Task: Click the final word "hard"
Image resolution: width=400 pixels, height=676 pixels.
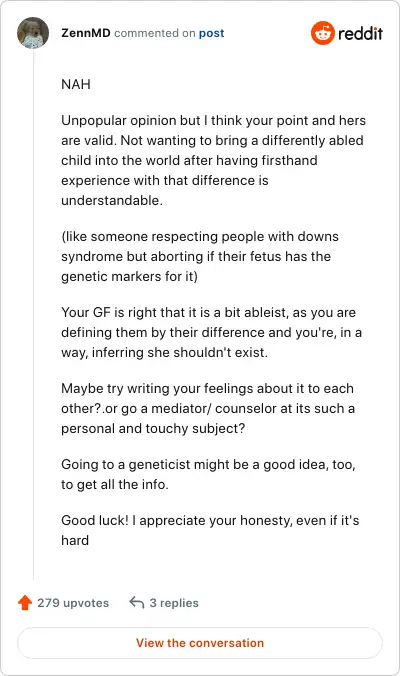Action: [75, 540]
